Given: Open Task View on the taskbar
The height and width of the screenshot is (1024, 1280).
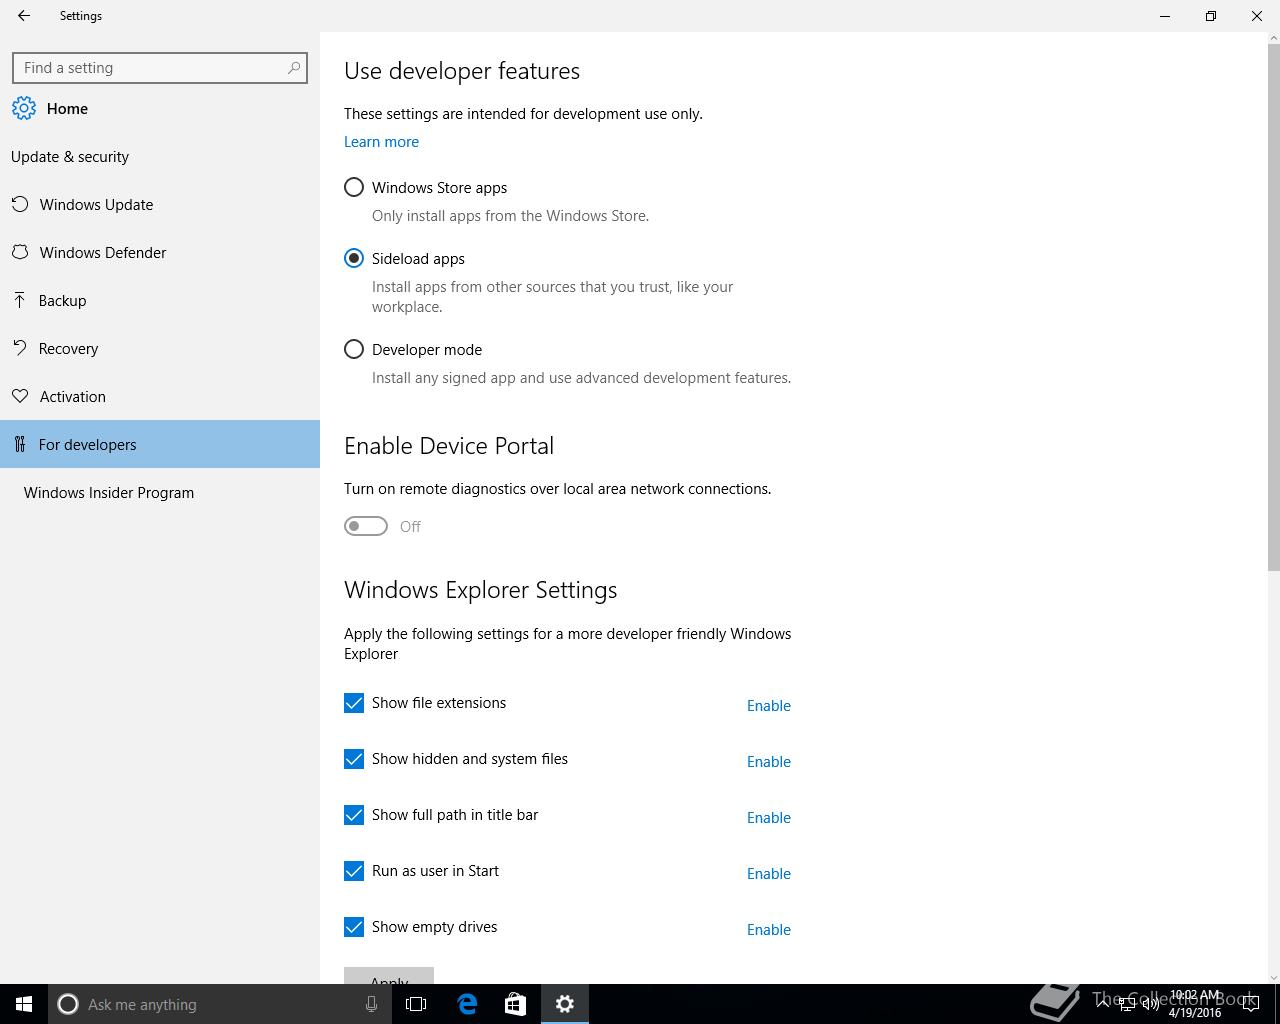Looking at the screenshot, I should [x=416, y=1004].
